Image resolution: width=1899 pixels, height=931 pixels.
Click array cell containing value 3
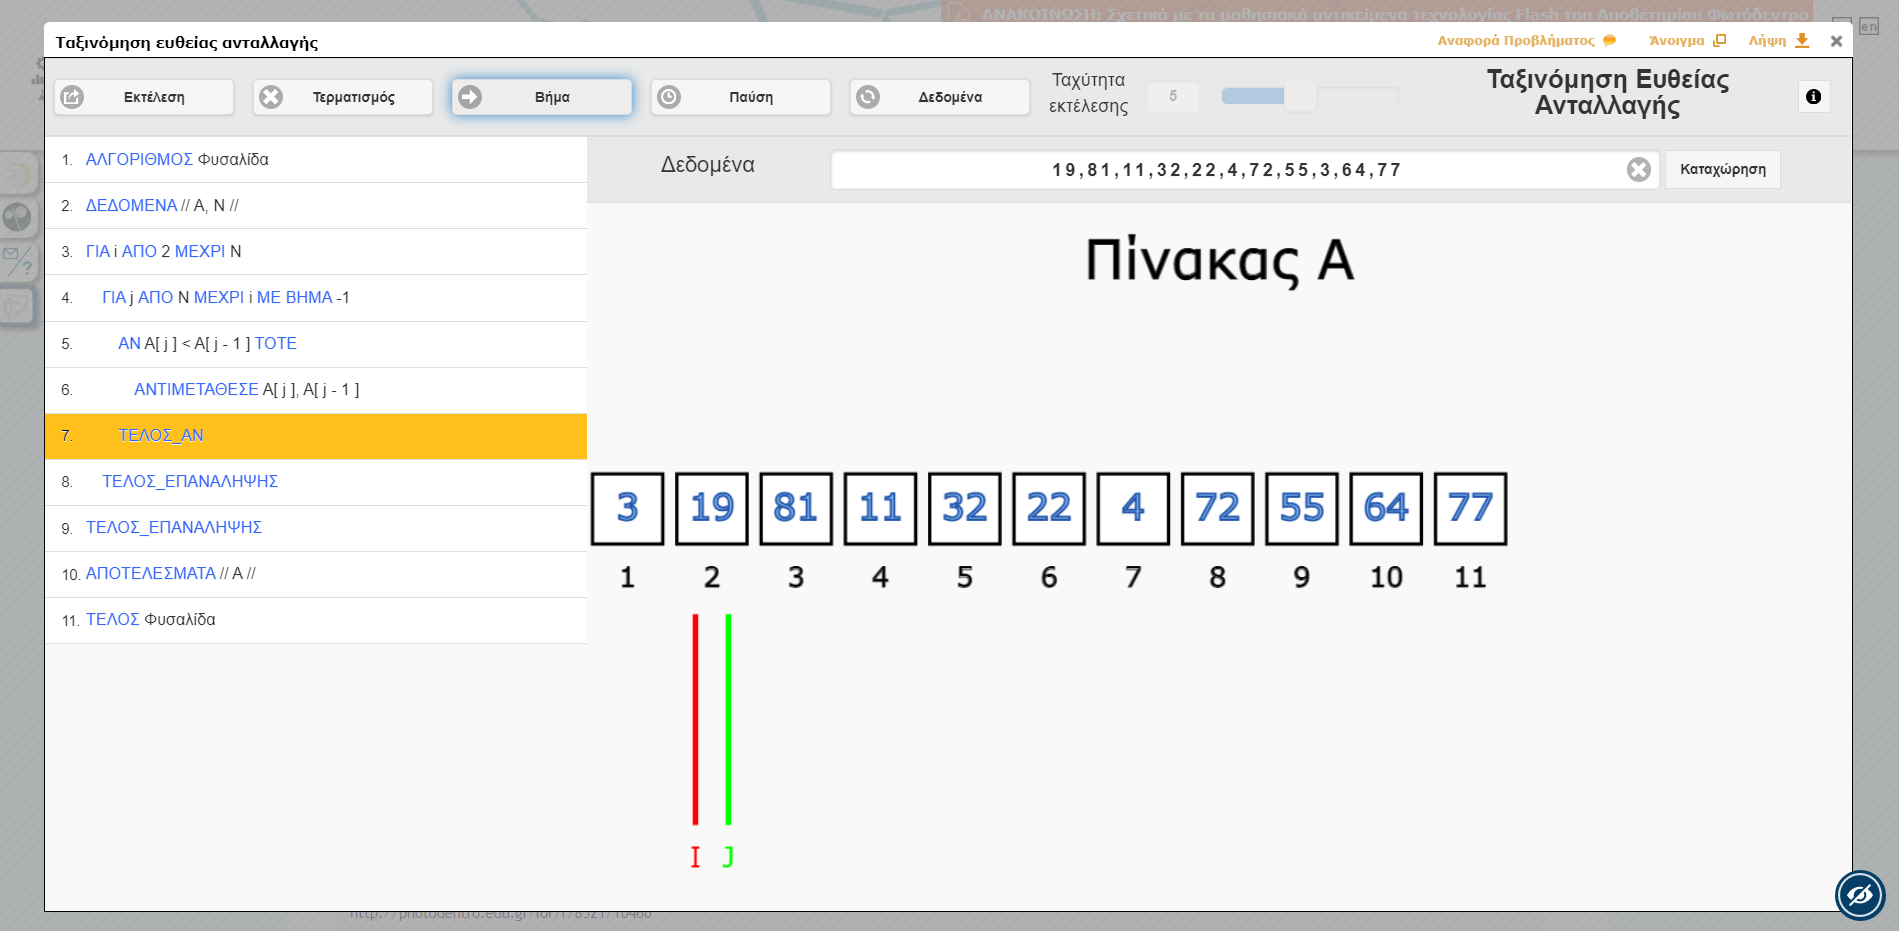tap(627, 509)
